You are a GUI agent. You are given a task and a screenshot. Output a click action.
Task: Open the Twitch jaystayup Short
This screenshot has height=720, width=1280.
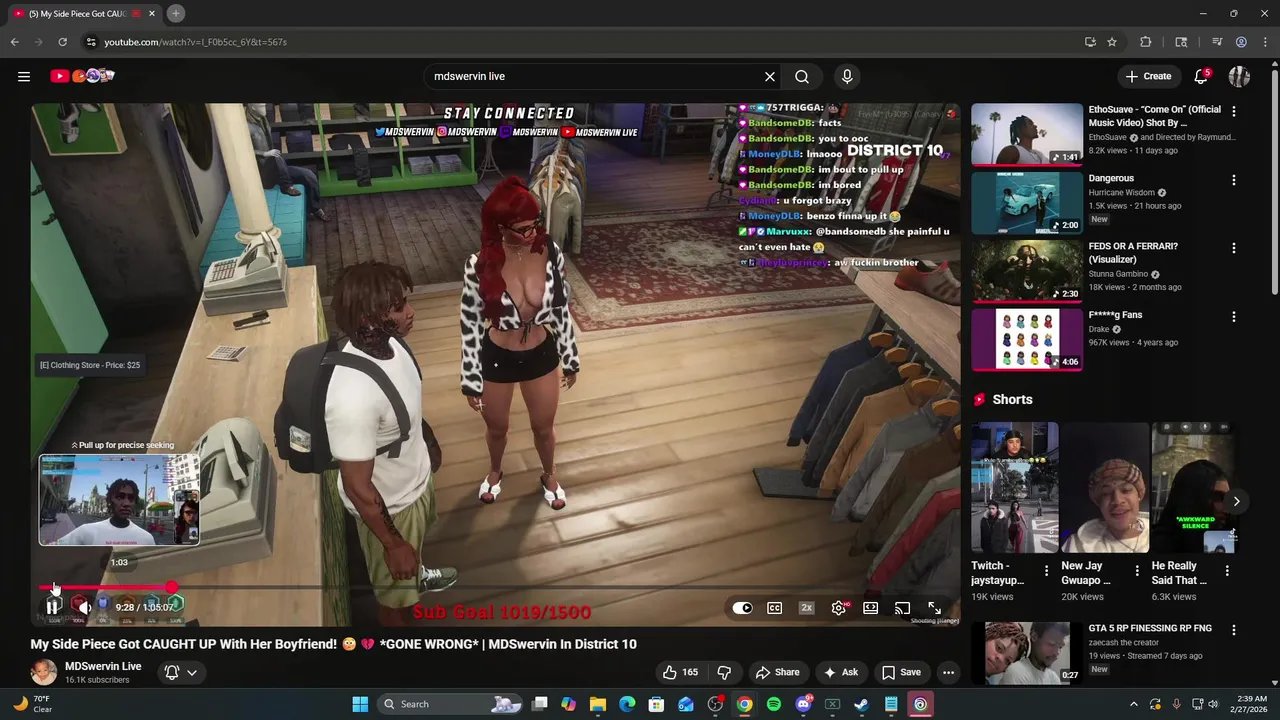[1014, 488]
